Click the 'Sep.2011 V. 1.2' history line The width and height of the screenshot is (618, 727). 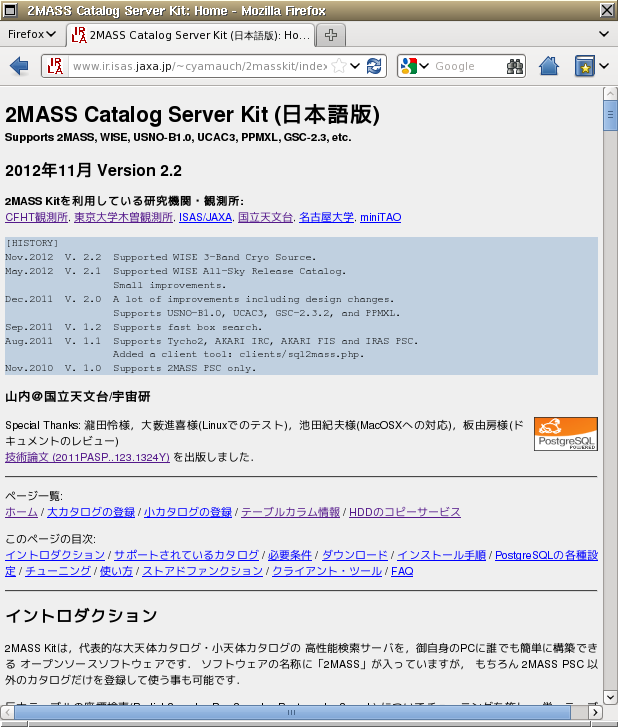pyautogui.click(x=134, y=327)
